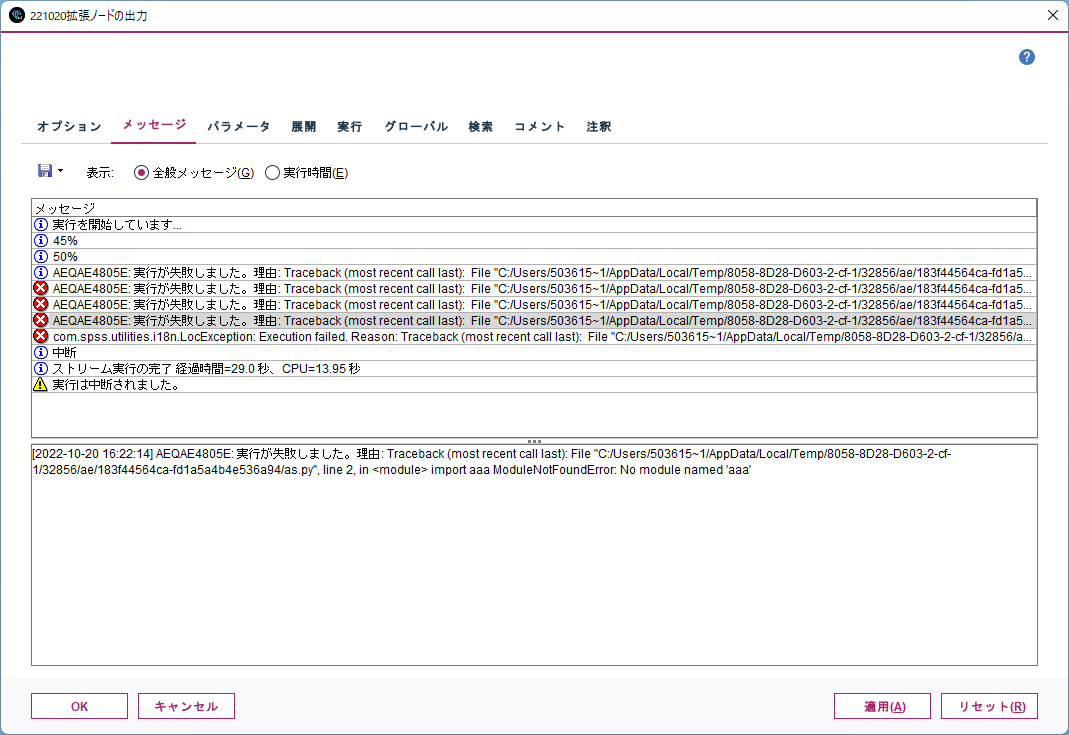Screen dimensions: 1069x735
Task: Open the グローバル tab
Action: coord(416,127)
